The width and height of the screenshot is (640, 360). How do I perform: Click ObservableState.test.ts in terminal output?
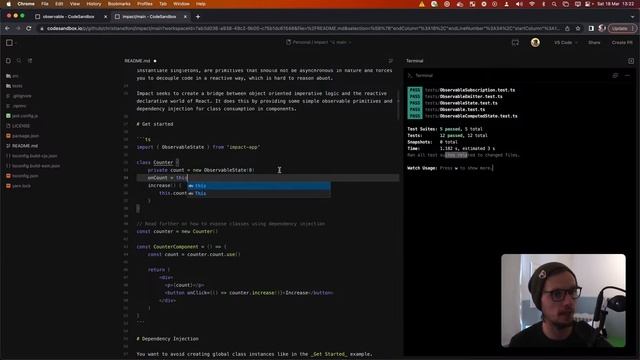(468, 103)
